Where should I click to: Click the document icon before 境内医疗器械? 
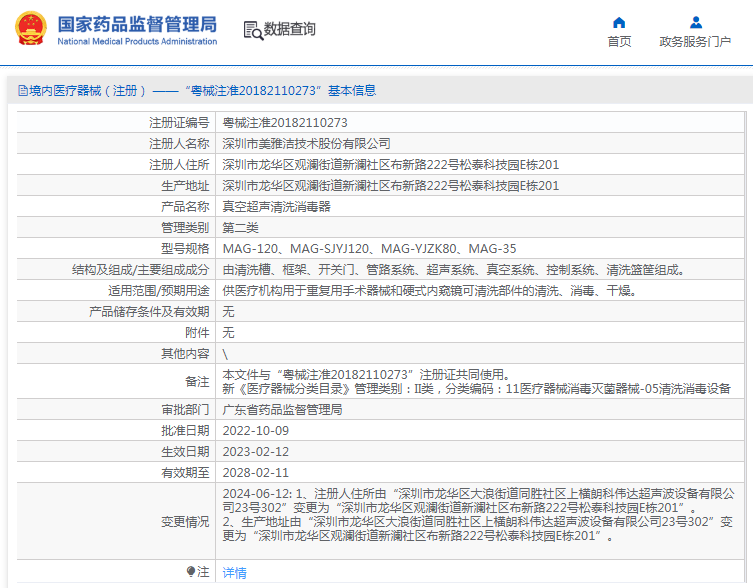23,90
